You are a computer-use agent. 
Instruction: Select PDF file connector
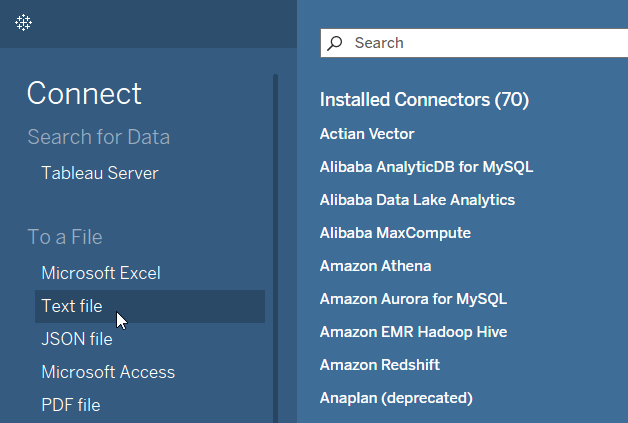(x=71, y=405)
